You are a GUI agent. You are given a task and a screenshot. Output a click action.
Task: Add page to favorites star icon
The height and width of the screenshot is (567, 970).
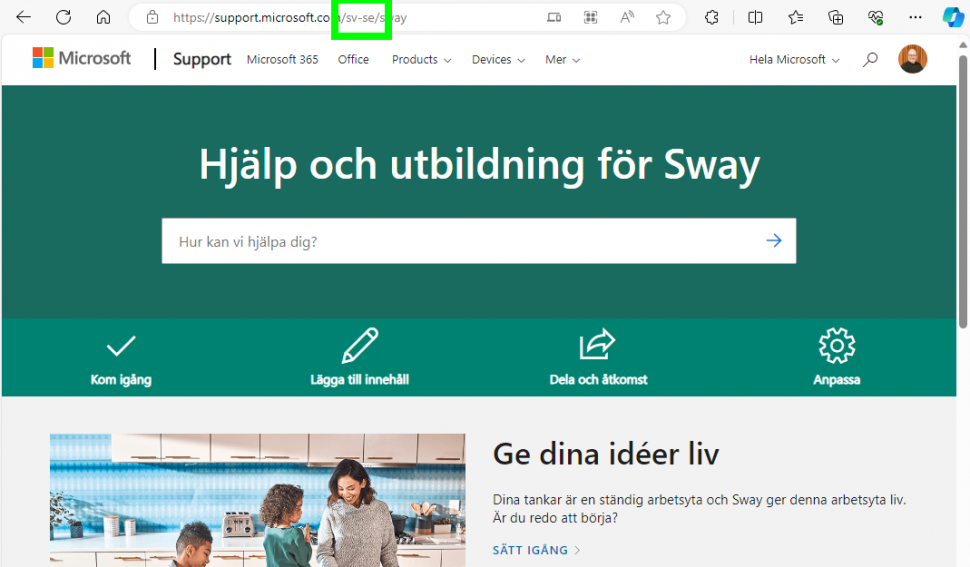click(663, 17)
